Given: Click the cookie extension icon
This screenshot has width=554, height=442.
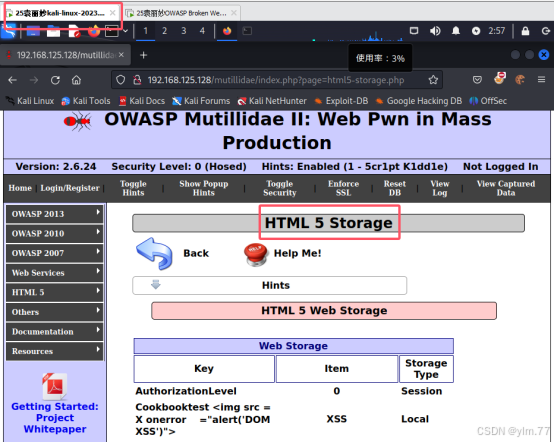Looking at the screenshot, I should pos(520,80).
